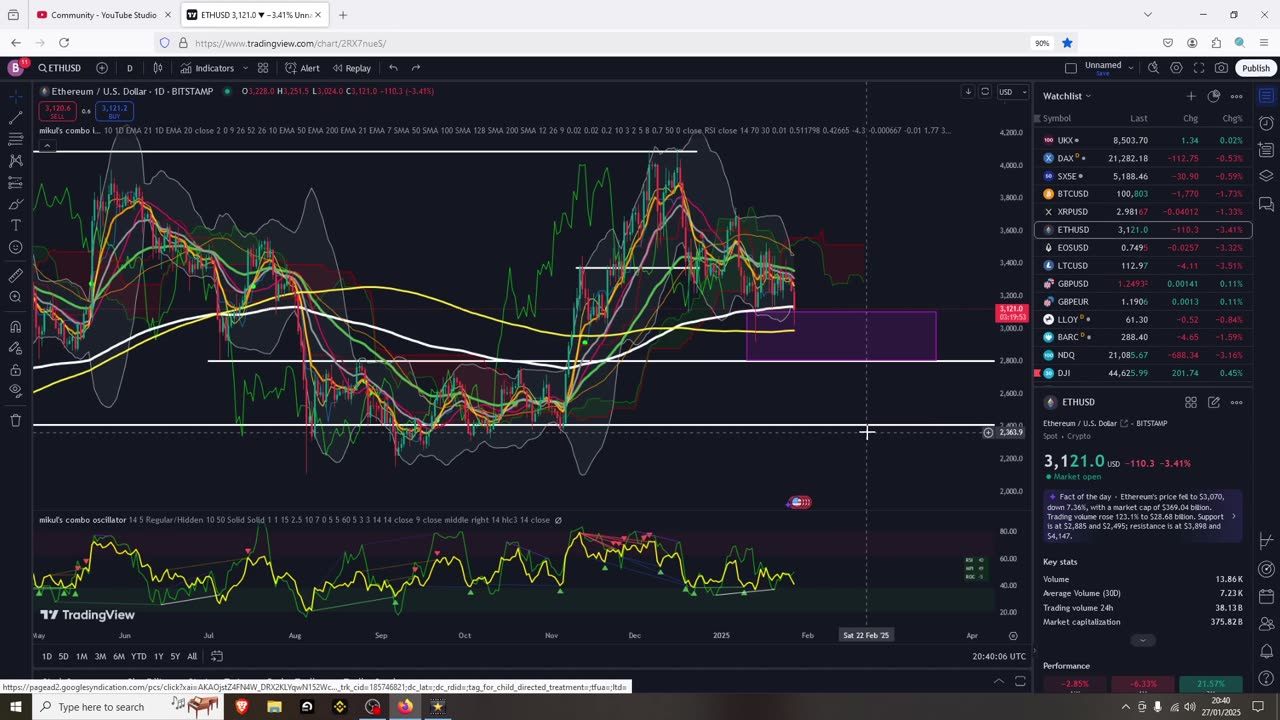Open chart settings hexagon icon
Viewport: 1280px width, 720px height.
[x=1176, y=68]
